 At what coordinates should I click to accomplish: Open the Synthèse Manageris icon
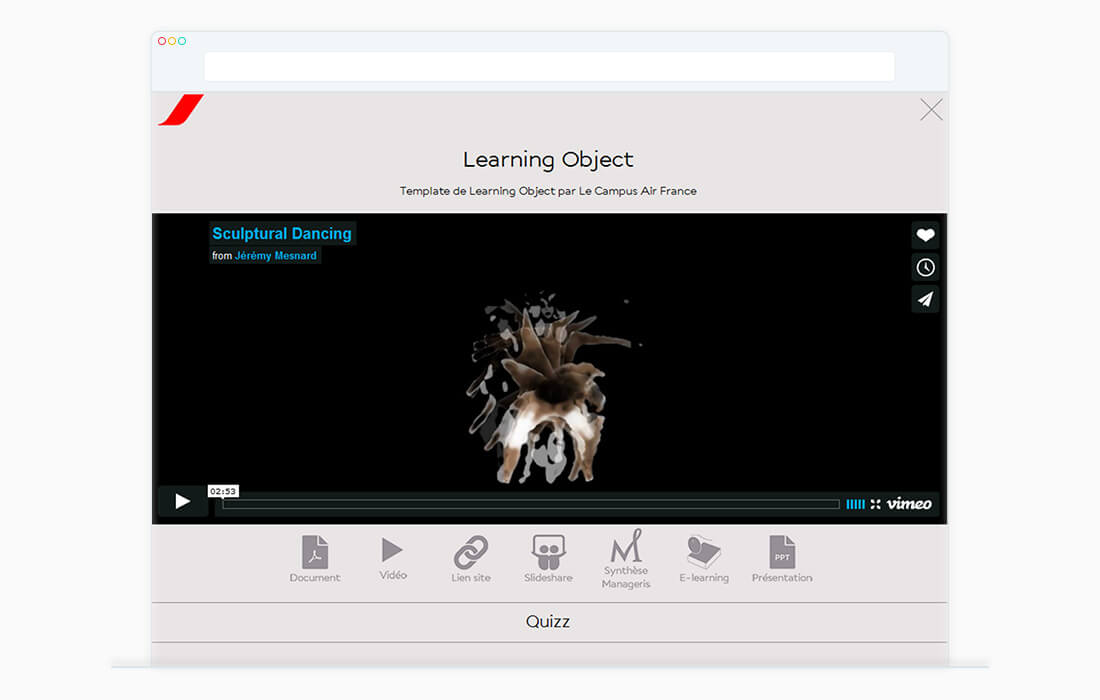626,548
